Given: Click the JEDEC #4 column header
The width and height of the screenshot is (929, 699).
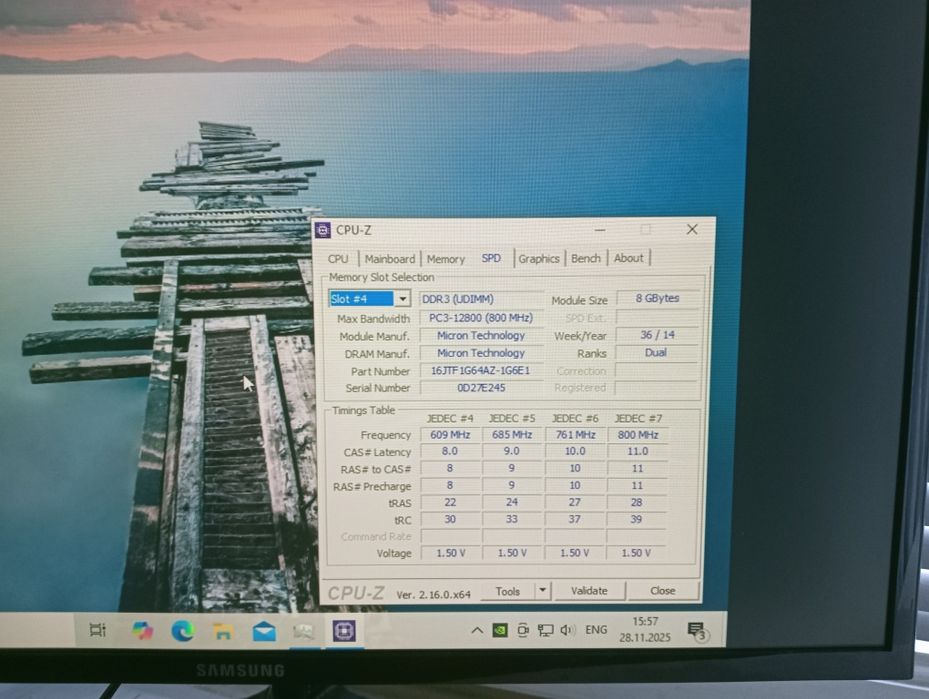Looking at the screenshot, I should point(450,418).
